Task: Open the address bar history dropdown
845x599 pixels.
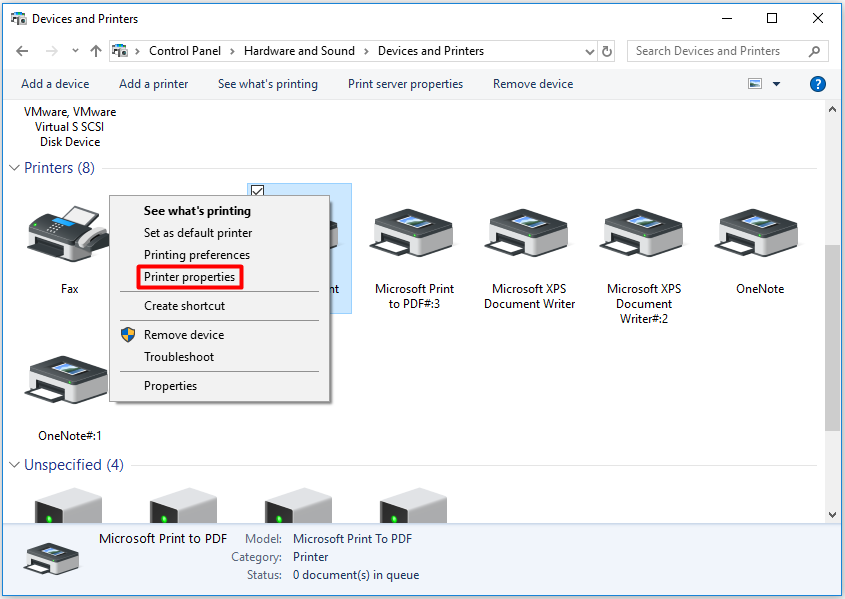Action: click(x=590, y=52)
